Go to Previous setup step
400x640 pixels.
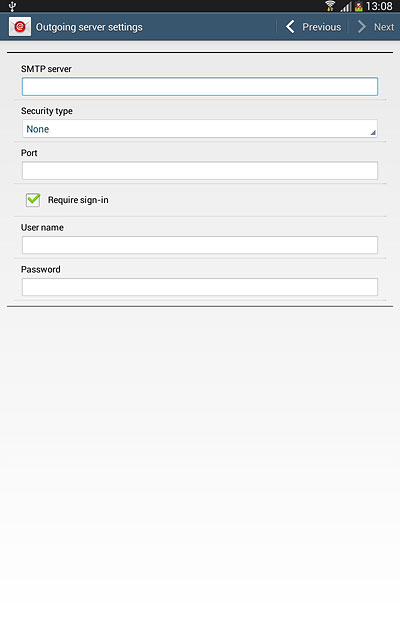pyautogui.click(x=313, y=27)
